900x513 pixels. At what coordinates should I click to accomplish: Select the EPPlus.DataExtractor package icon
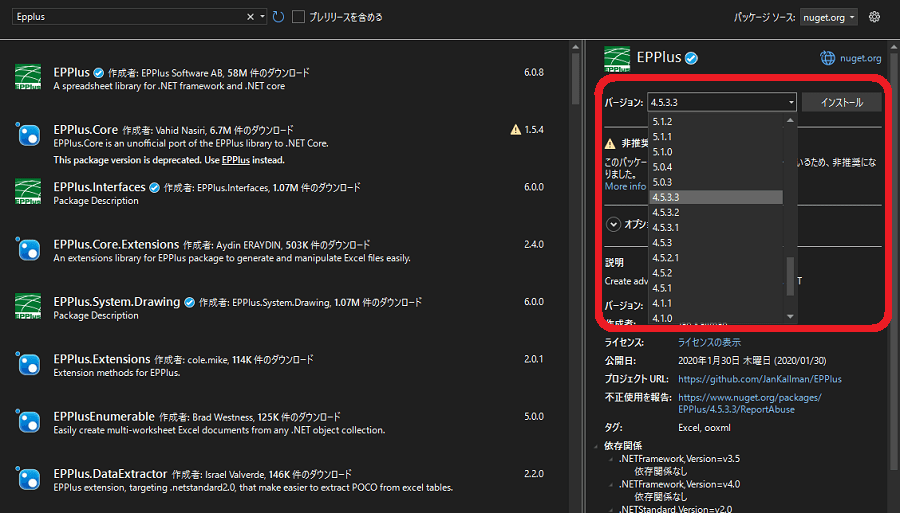tap(28, 479)
